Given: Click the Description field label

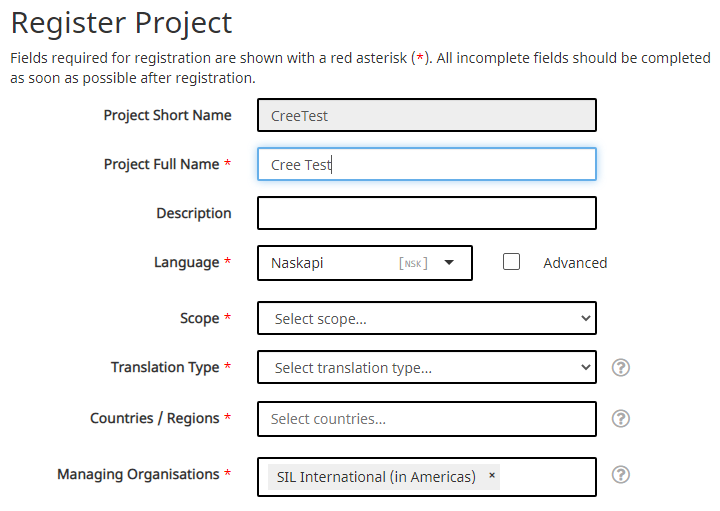Looking at the screenshot, I should (193, 213).
